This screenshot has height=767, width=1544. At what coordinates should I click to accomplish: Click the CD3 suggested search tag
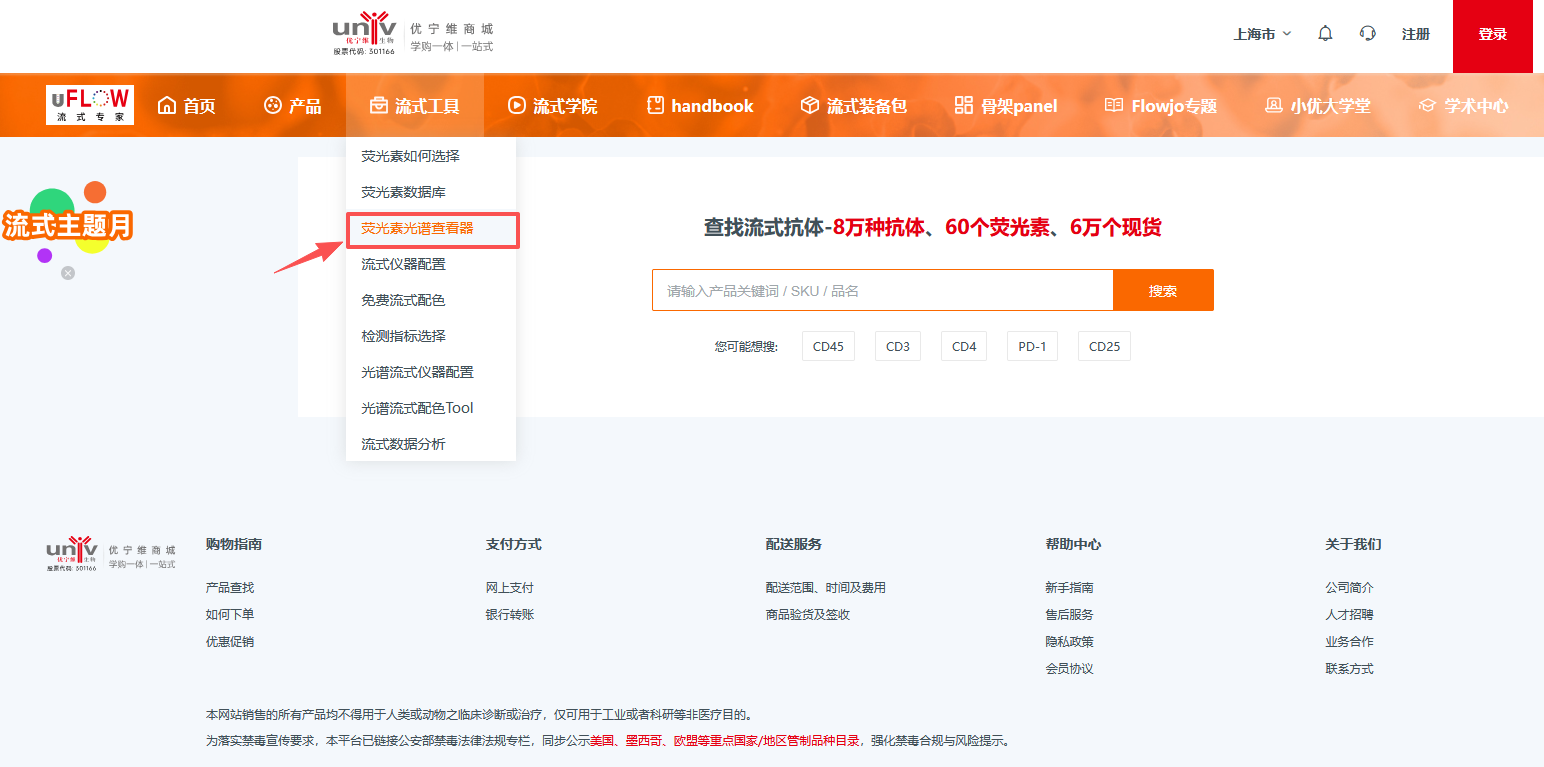[x=898, y=347]
